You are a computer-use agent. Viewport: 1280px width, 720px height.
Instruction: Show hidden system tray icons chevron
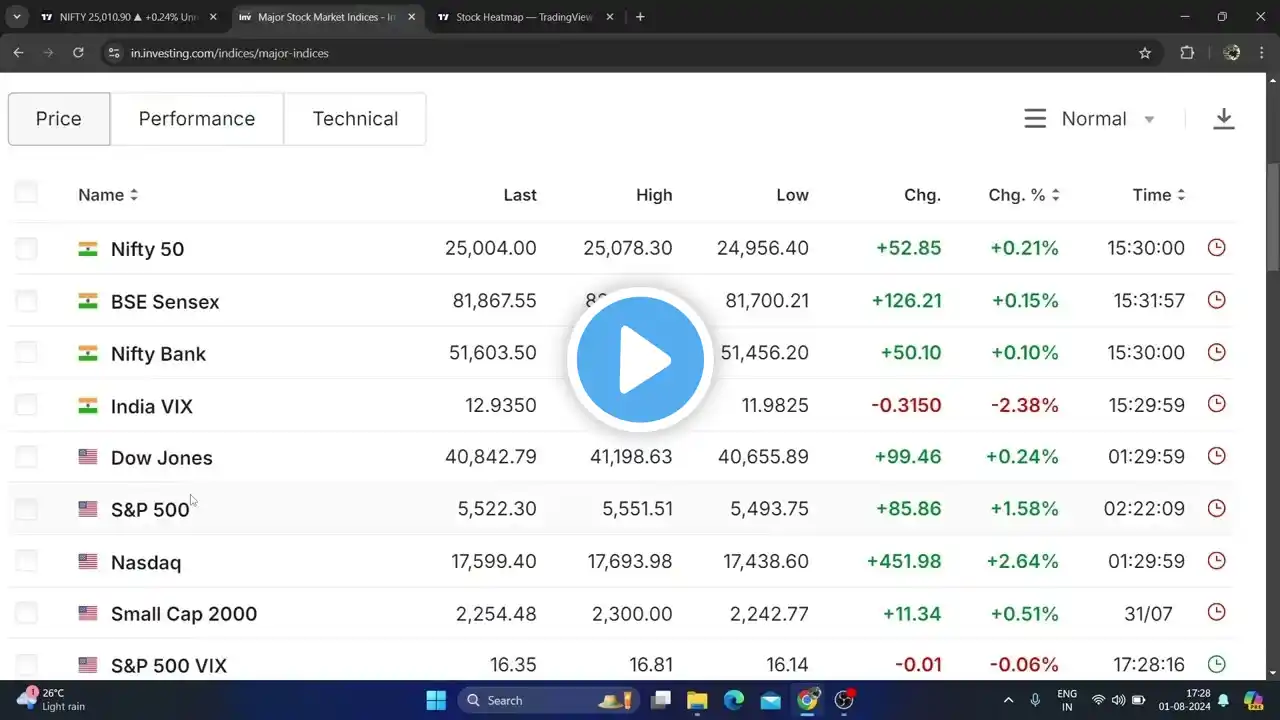click(x=1008, y=700)
